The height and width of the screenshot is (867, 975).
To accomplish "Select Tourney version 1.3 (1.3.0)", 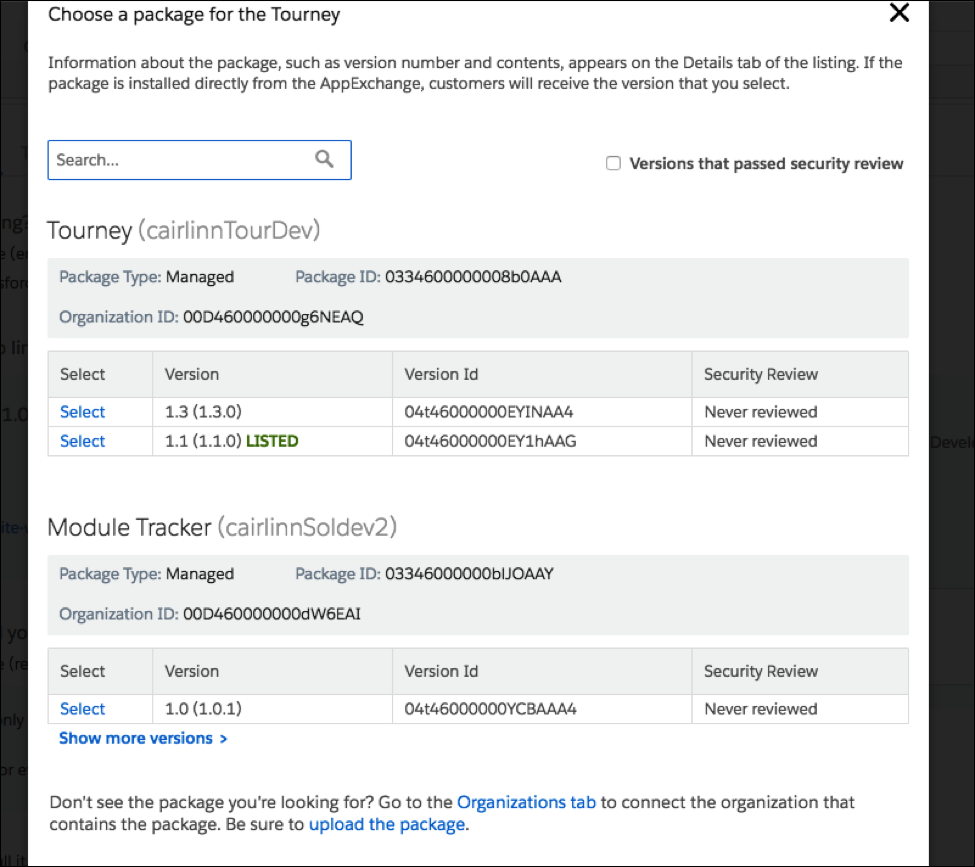I will tap(82, 412).
